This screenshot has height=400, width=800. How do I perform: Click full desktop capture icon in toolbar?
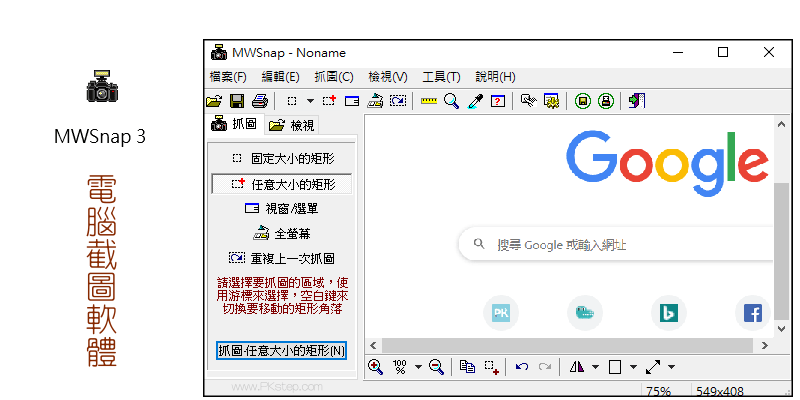(375, 101)
